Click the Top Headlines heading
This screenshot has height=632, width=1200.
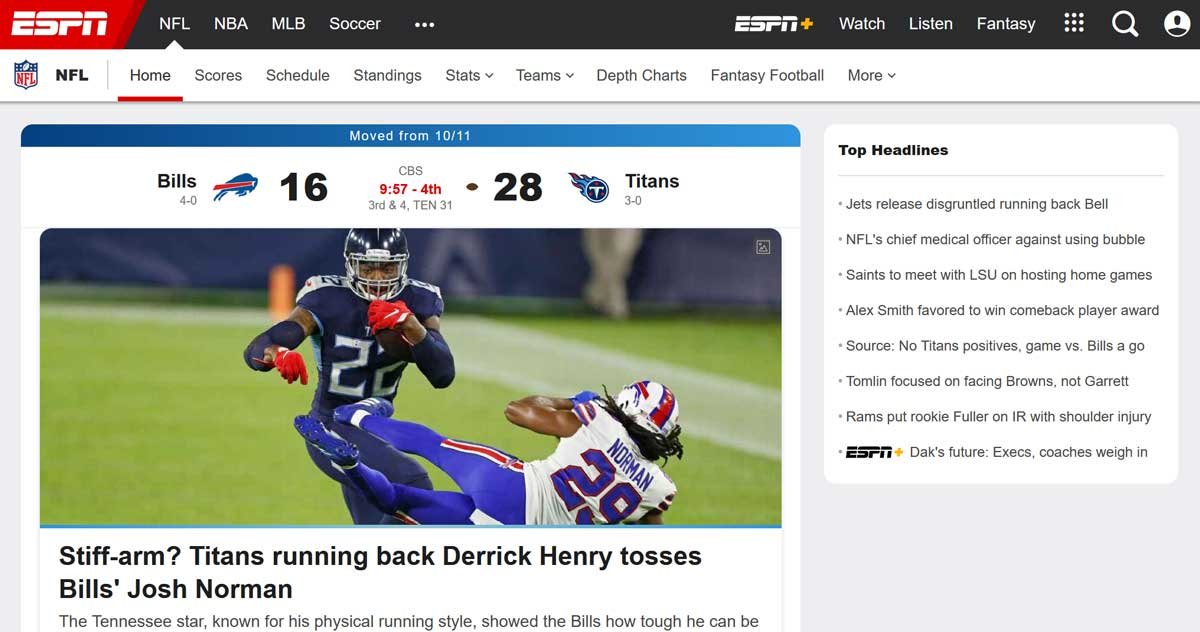pos(893,150)
